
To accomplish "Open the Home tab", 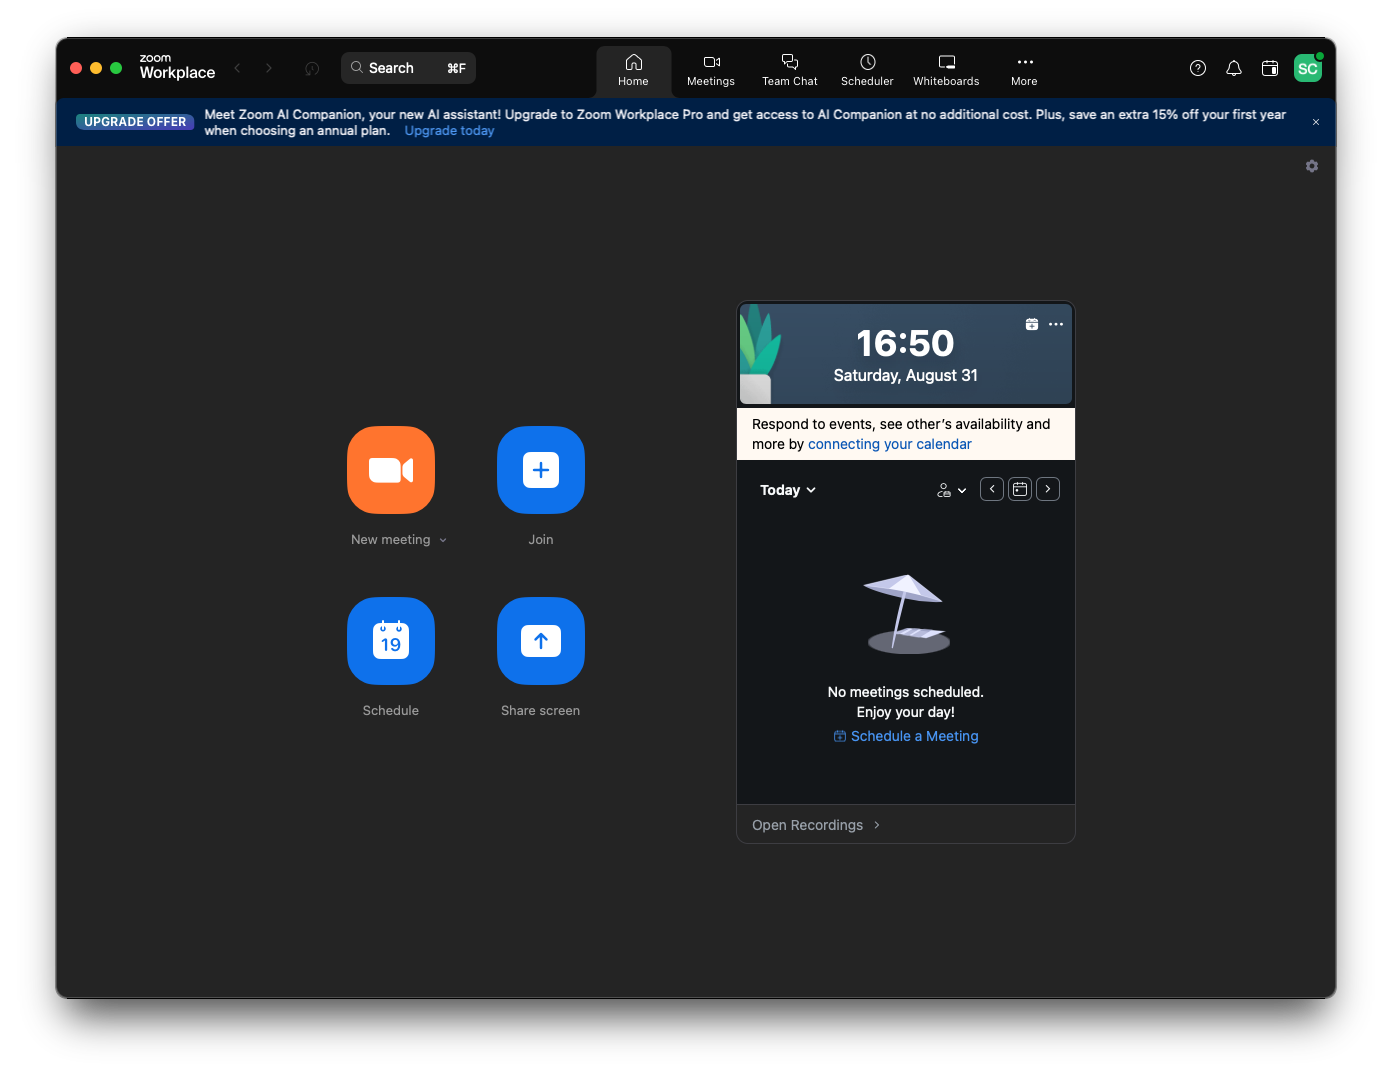I will point(633,70).
